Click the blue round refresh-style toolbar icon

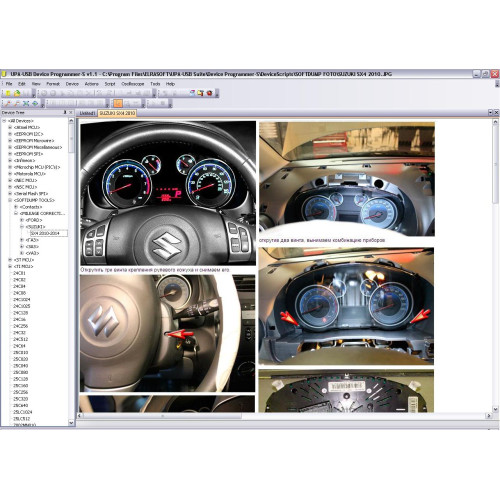tap(34, 103)
